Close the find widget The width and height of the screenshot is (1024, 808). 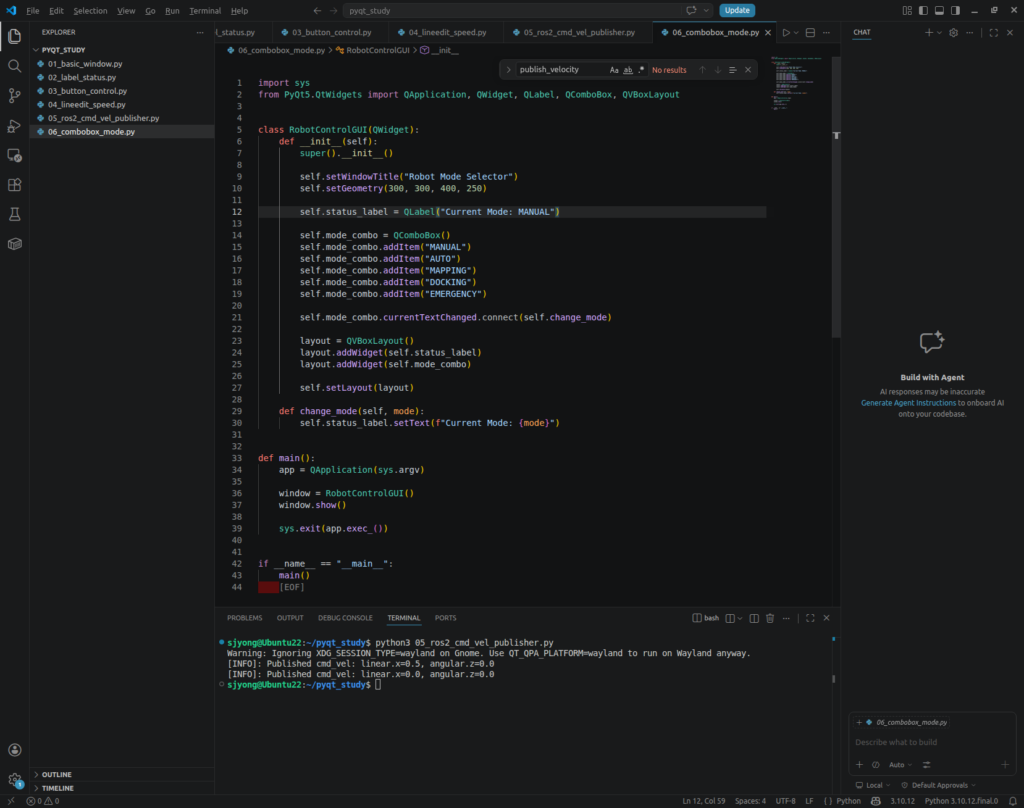click(748, 70)
